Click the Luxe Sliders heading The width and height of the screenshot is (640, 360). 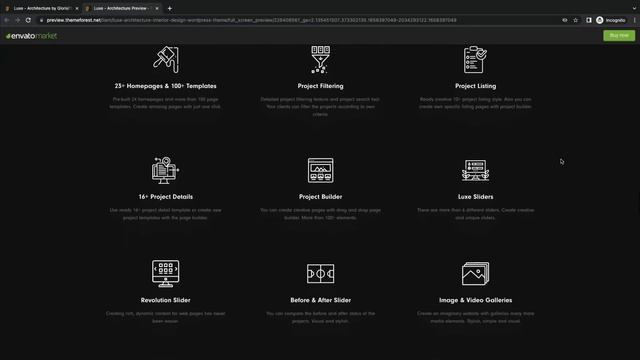pyautogui.click(x=476, y=196)
